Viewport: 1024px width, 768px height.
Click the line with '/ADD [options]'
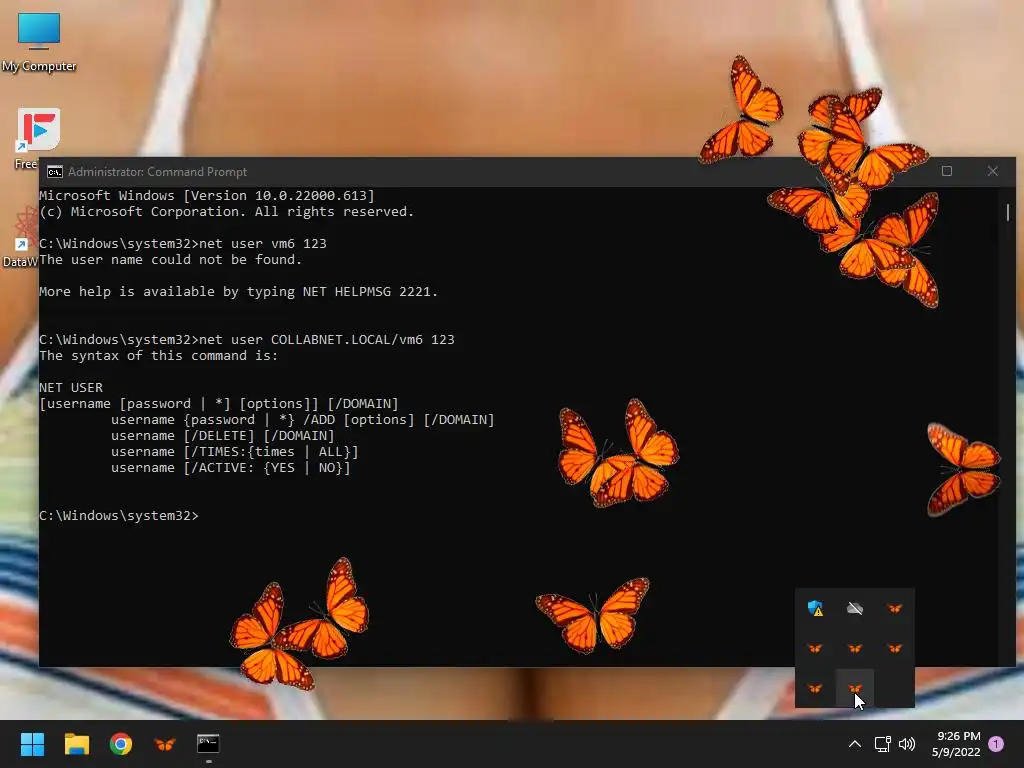(x=302, y=420)
